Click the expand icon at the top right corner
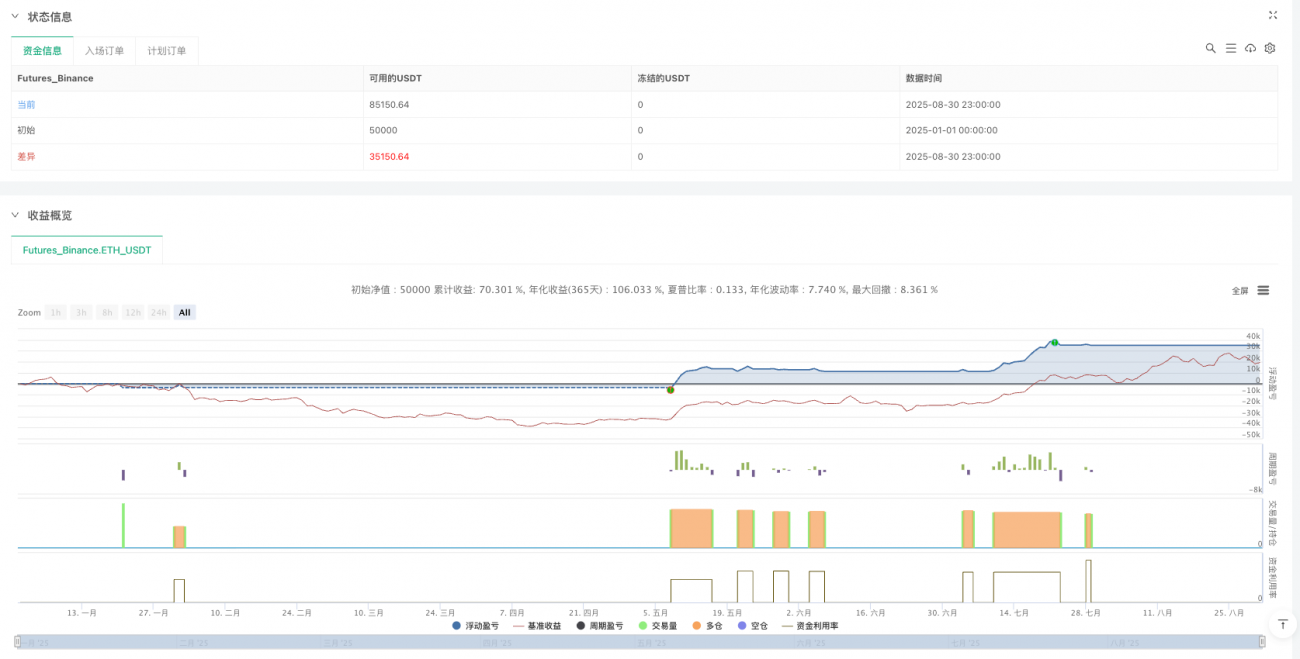The height and width of the screenshot is (659, 1300). [1272, 15]
